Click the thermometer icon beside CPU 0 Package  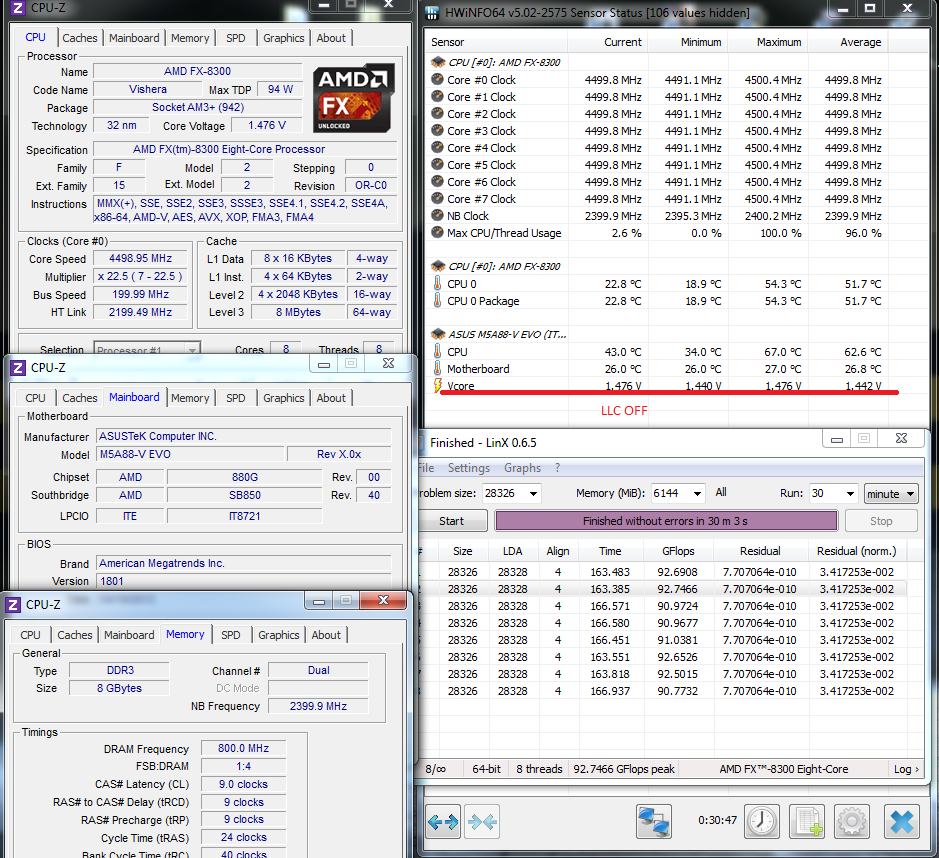click(x=438, y=301)
